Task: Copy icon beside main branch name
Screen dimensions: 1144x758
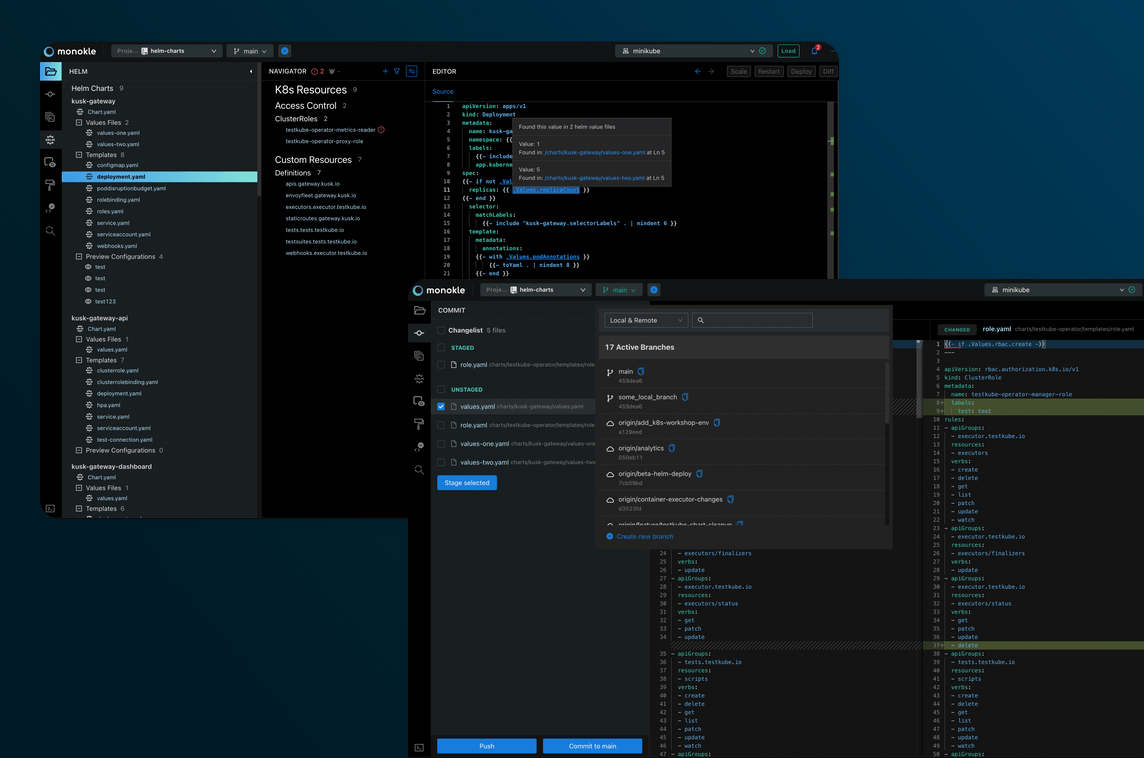Action: pos(641,371)
